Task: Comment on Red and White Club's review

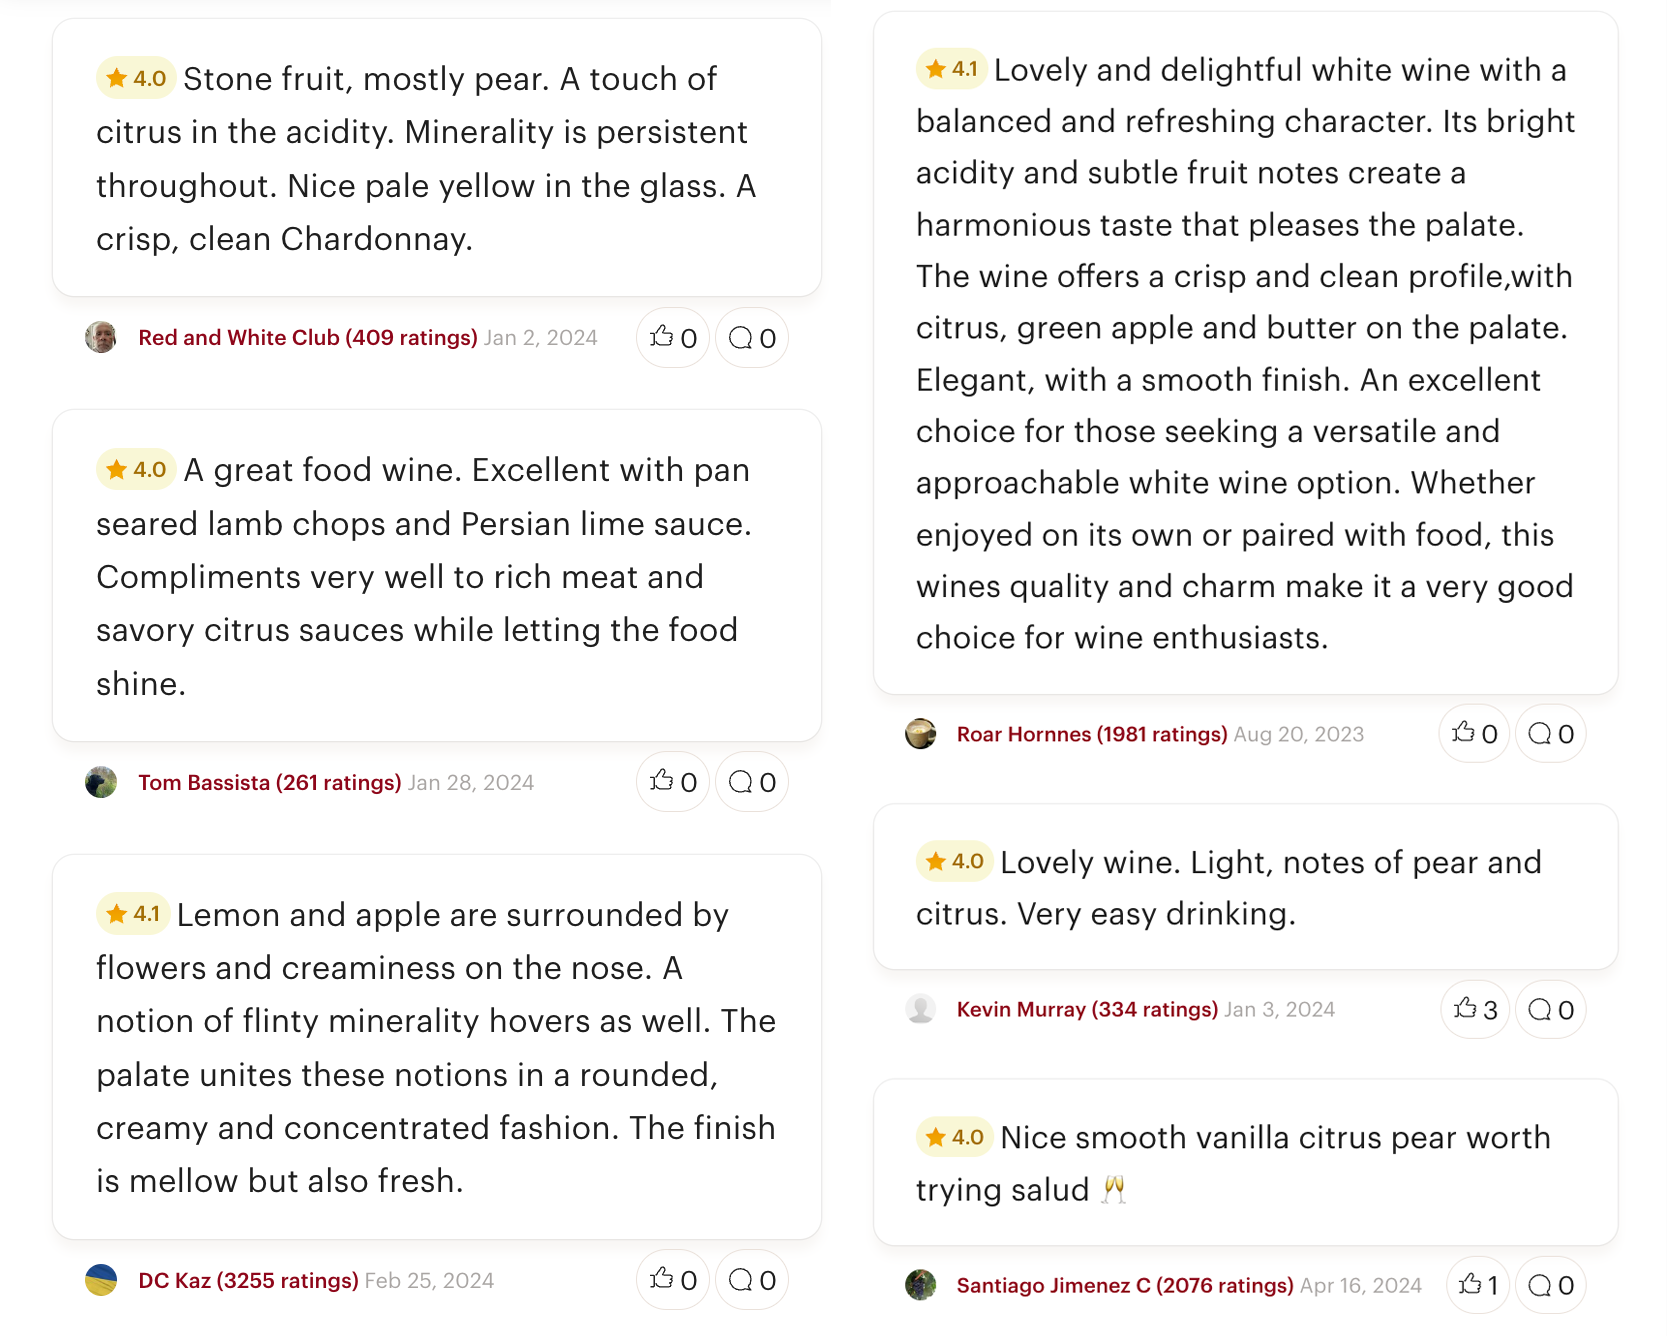Action: click(752, 338)
